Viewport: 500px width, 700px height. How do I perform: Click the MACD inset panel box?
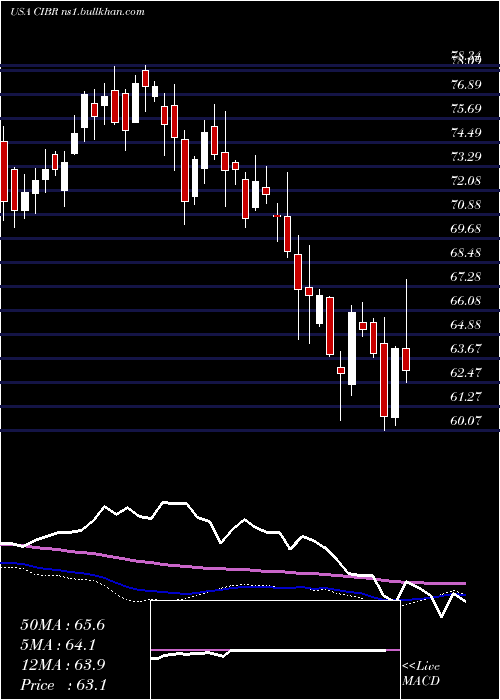click(275, 650)
